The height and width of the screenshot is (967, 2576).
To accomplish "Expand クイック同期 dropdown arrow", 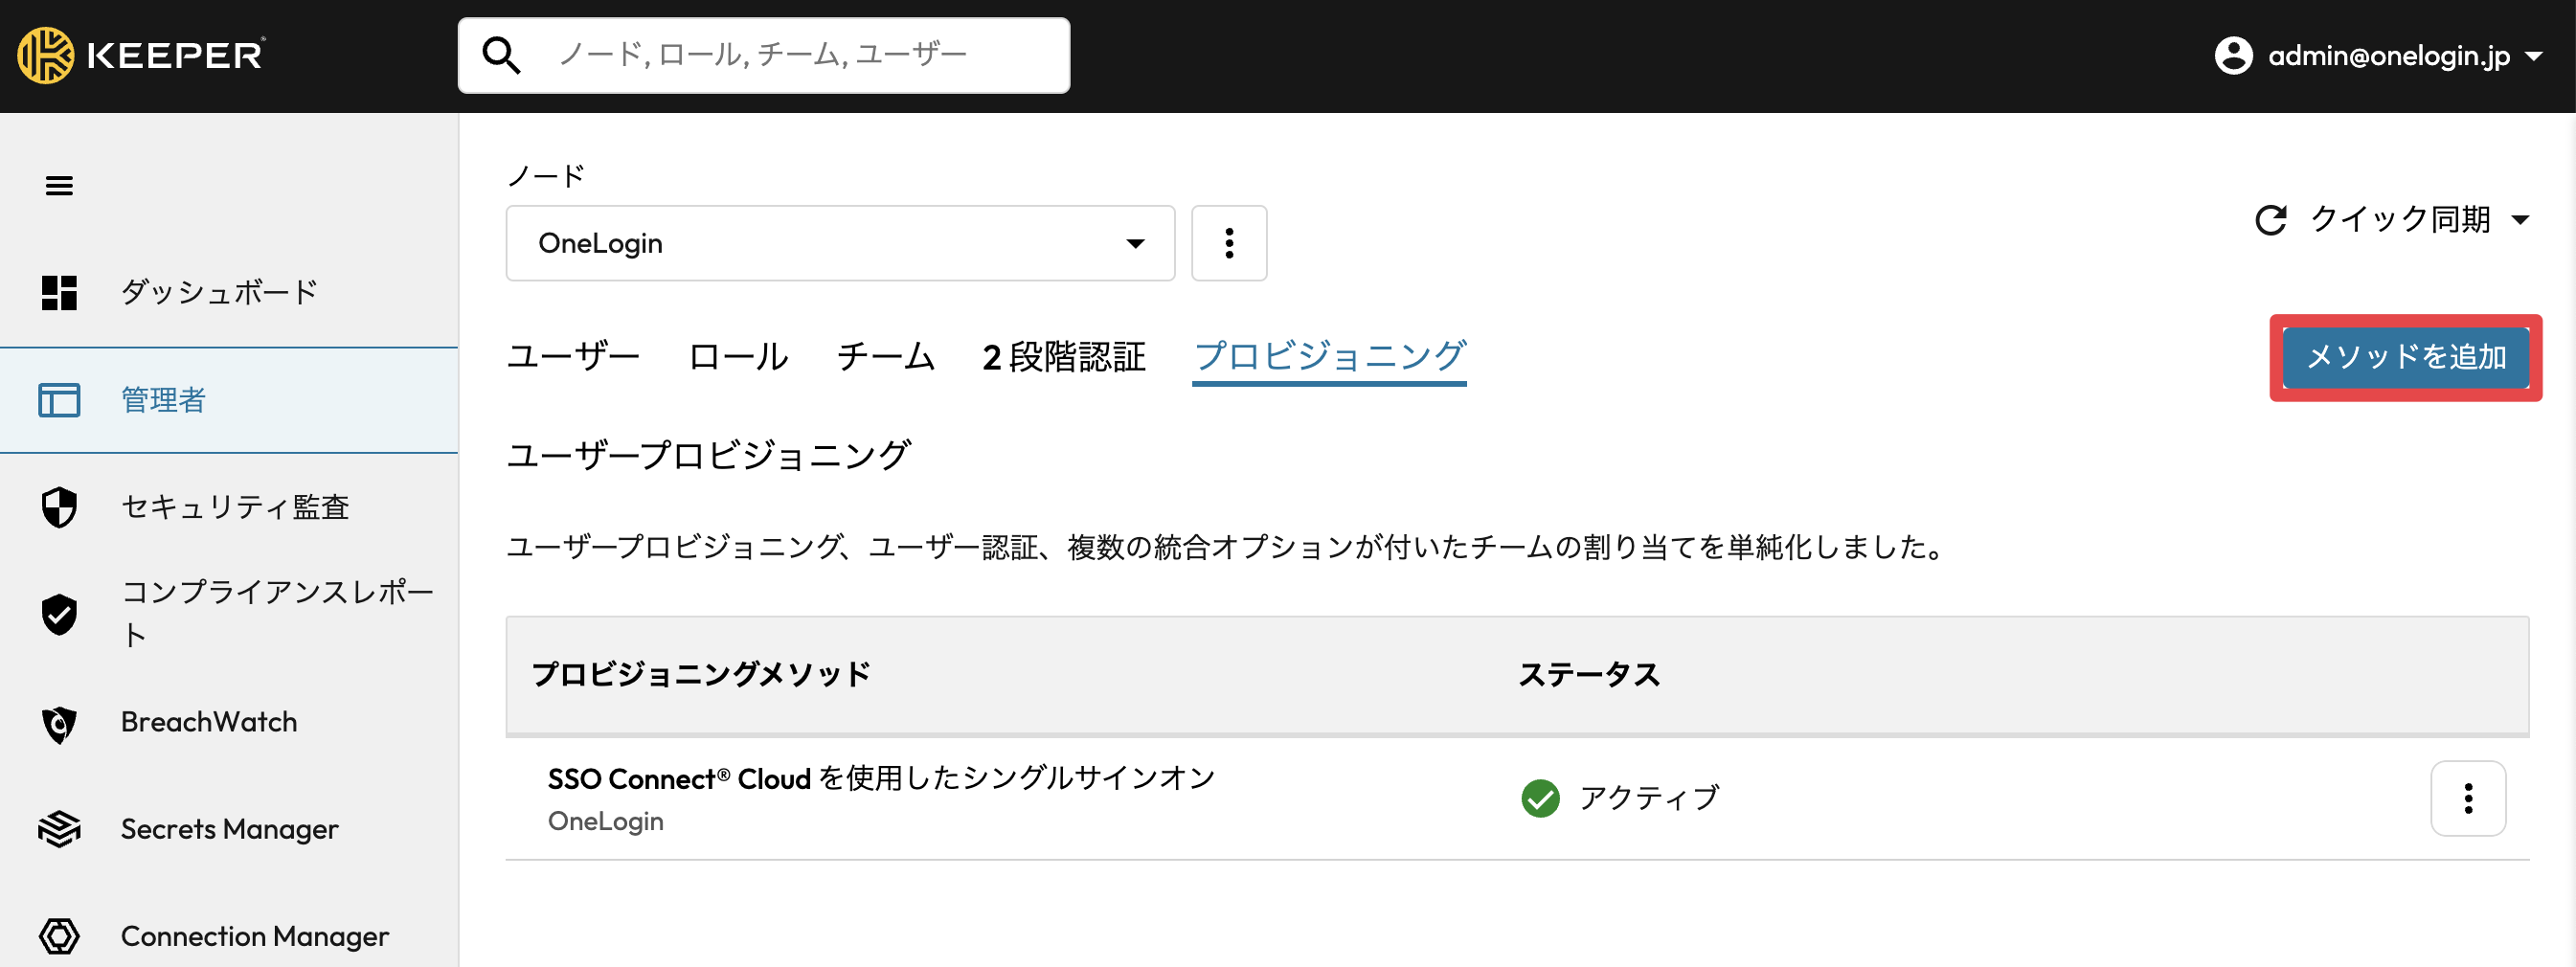I will pos(2520,220).
